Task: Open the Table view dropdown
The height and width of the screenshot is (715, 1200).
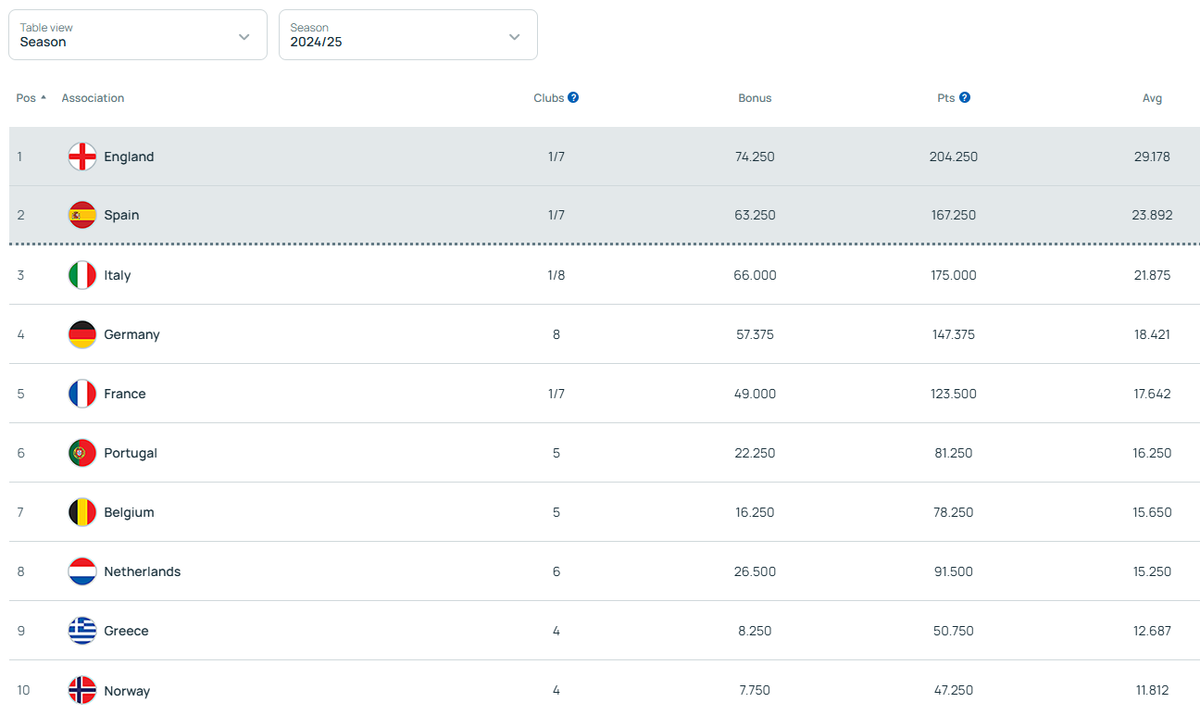Action: tap(138, 35)
